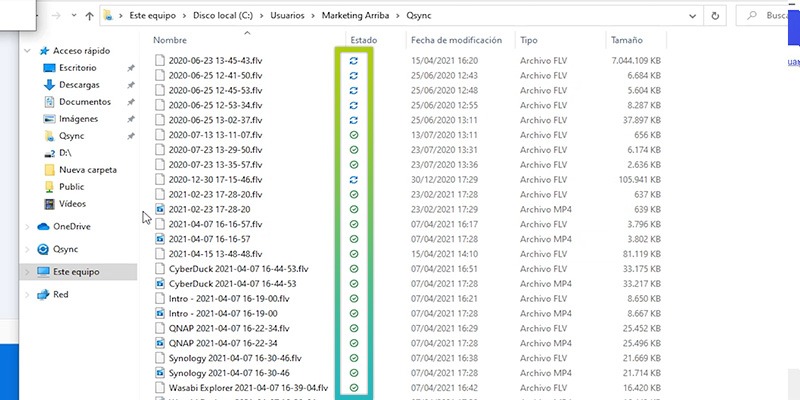Sort by Tamaño column header
Screen dimensions: 800x400
click(627, 40)
